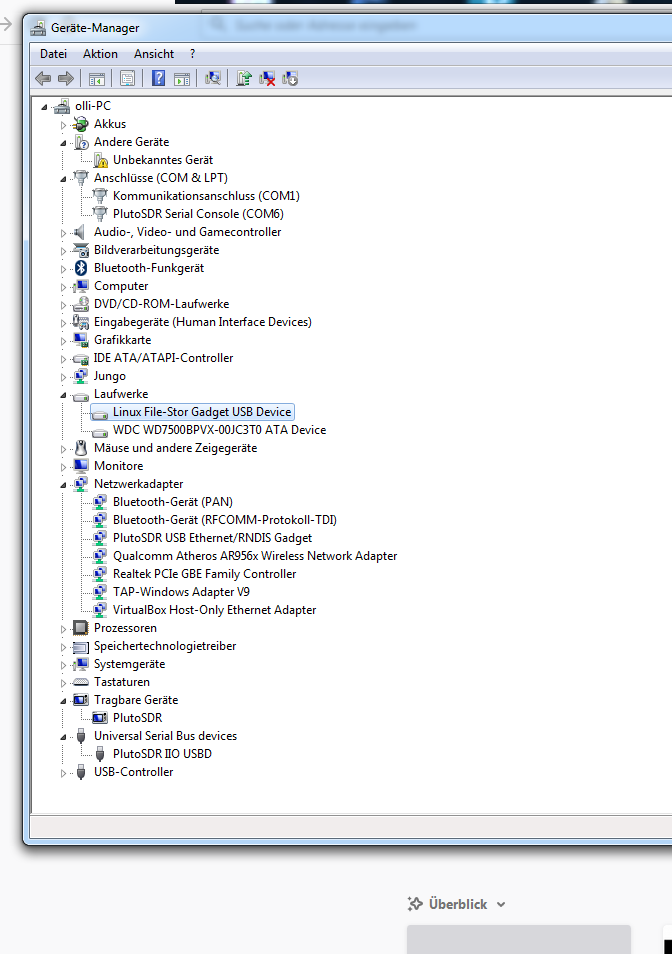
Task: Click the Prozessoren chip icon
Action: 80,628
